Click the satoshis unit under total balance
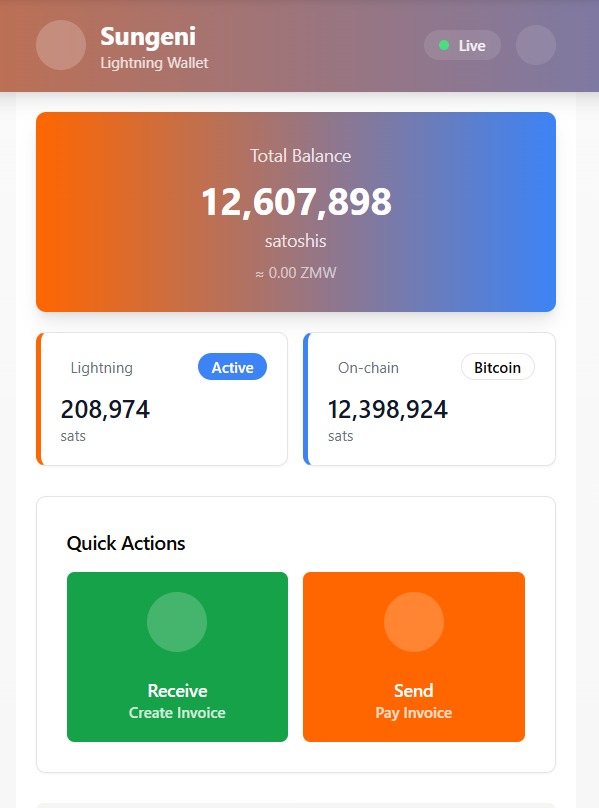The image size is (599, 808). (x=295, y=241)
